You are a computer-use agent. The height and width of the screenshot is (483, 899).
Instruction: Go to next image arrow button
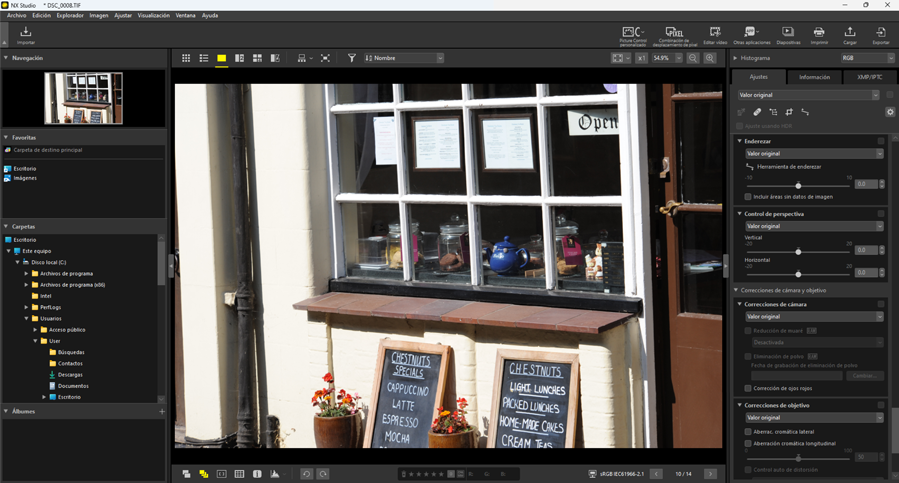click(710, 474)
